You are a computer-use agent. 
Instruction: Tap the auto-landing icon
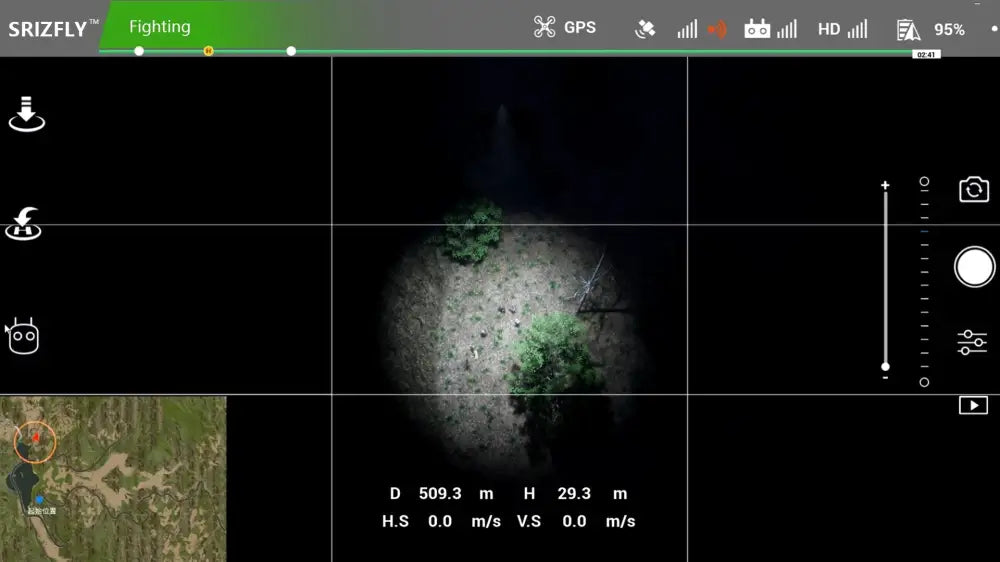[27, 114]
